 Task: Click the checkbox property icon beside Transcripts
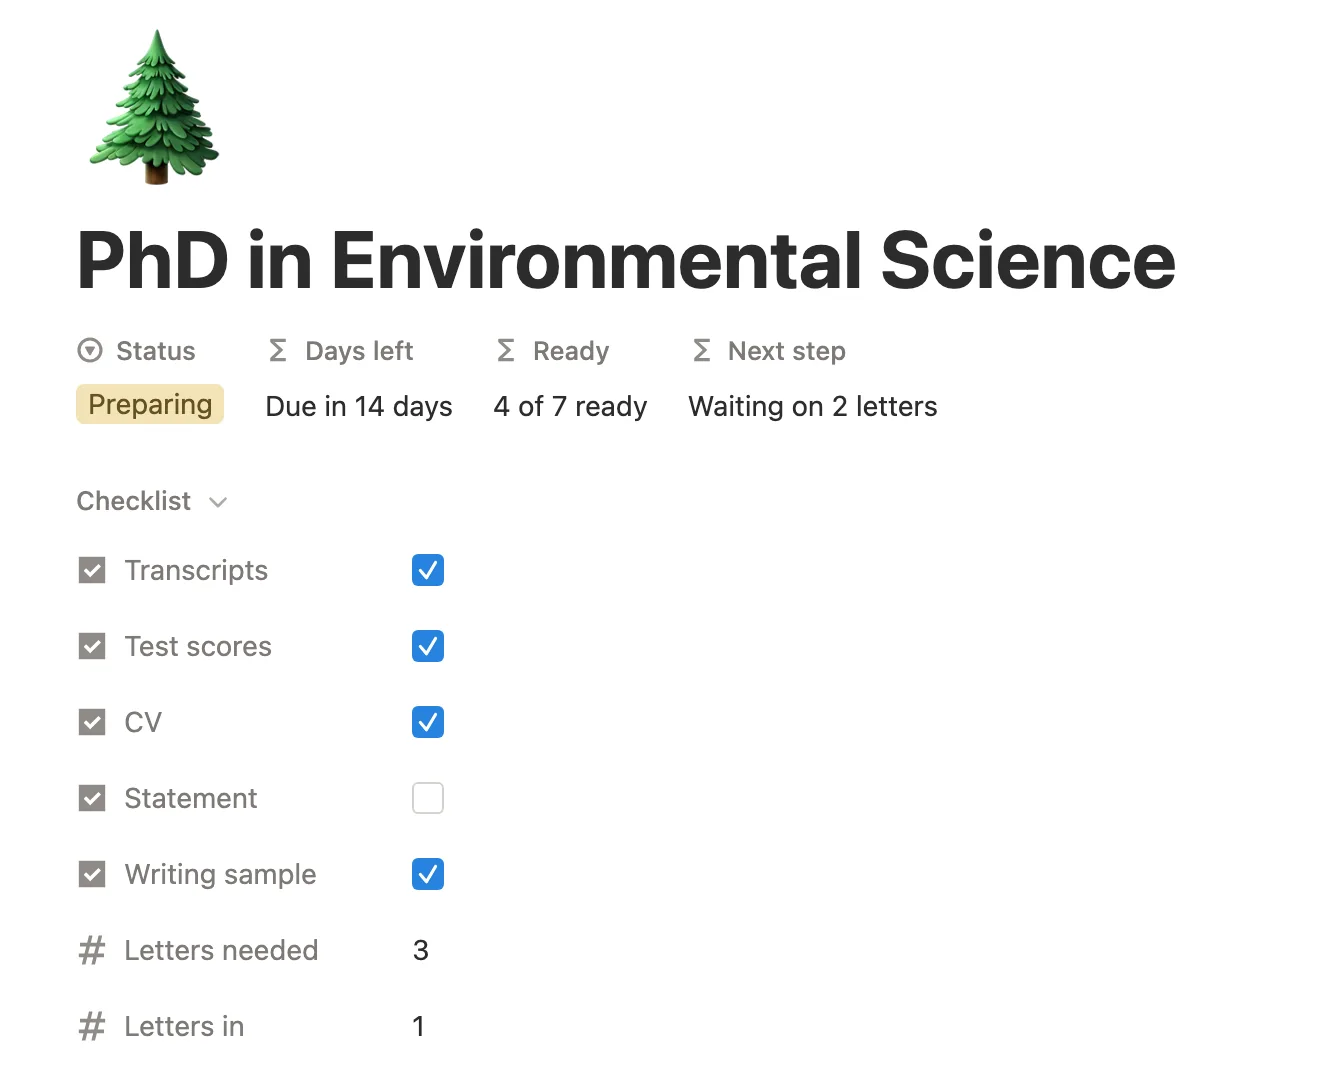click(92, 570)
